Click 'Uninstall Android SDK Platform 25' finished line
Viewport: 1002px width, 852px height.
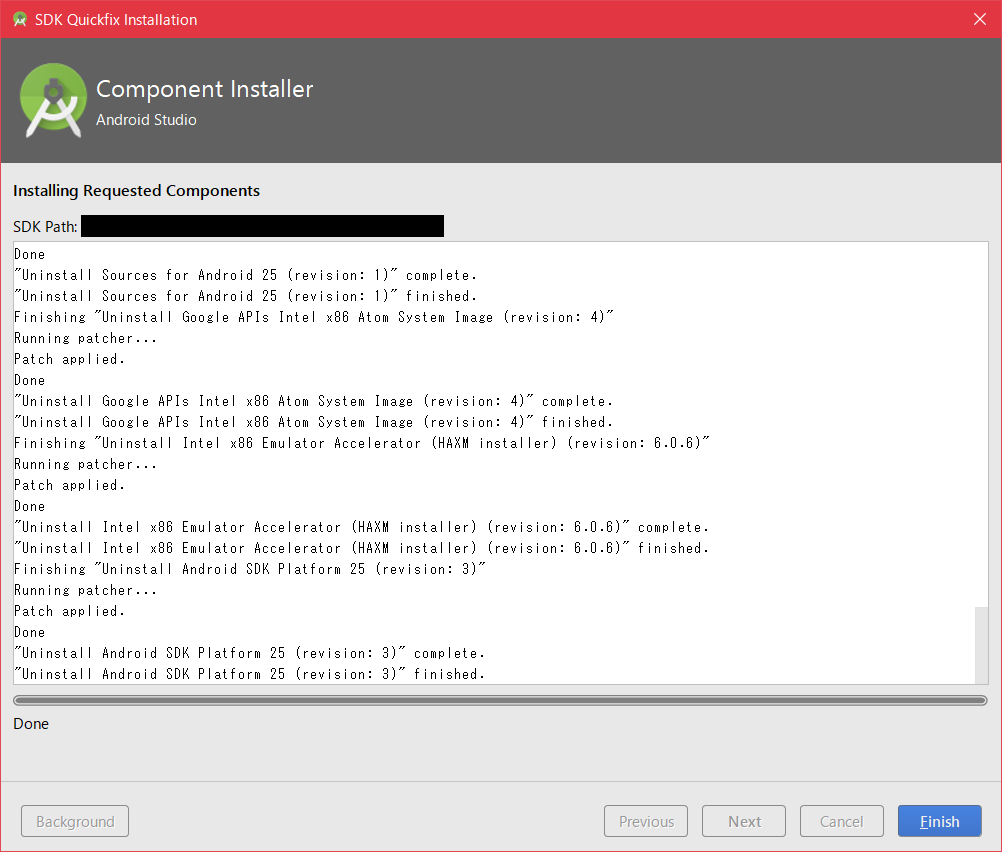click(x=250, y=674)
